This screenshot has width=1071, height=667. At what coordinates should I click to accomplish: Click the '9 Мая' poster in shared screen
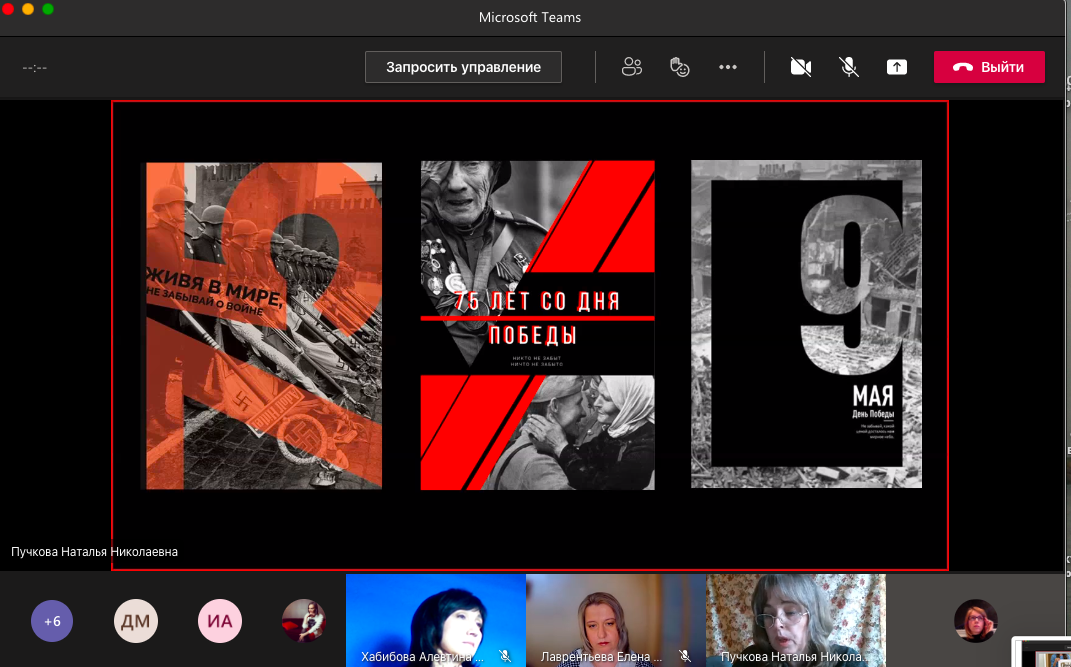(x=806, y=324)
